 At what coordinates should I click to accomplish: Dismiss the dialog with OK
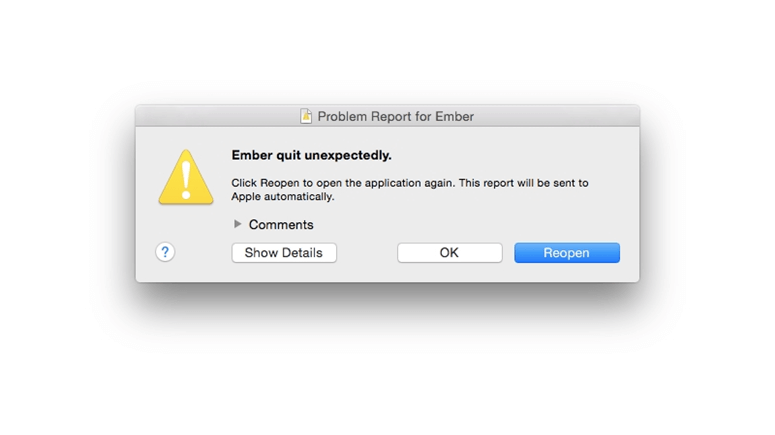point(449,253)
